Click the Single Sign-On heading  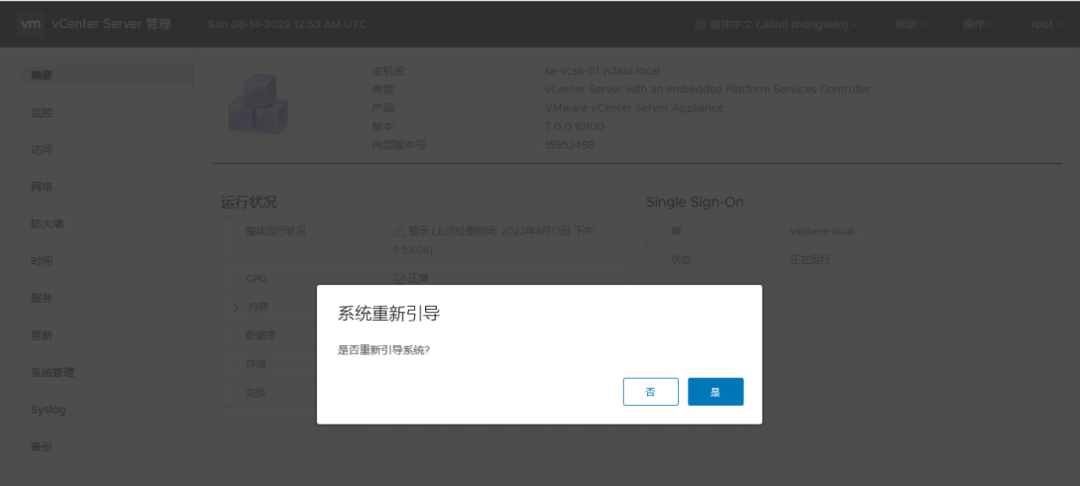(694, 202)
